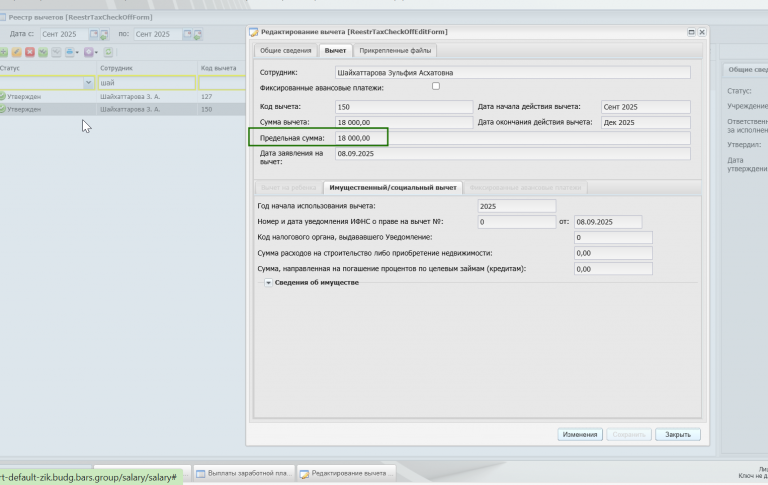Viewport: 768px width, 485px height.
Task: Click 'Дата окончания действия вычета' field Дек 2025
Action: 646,122
